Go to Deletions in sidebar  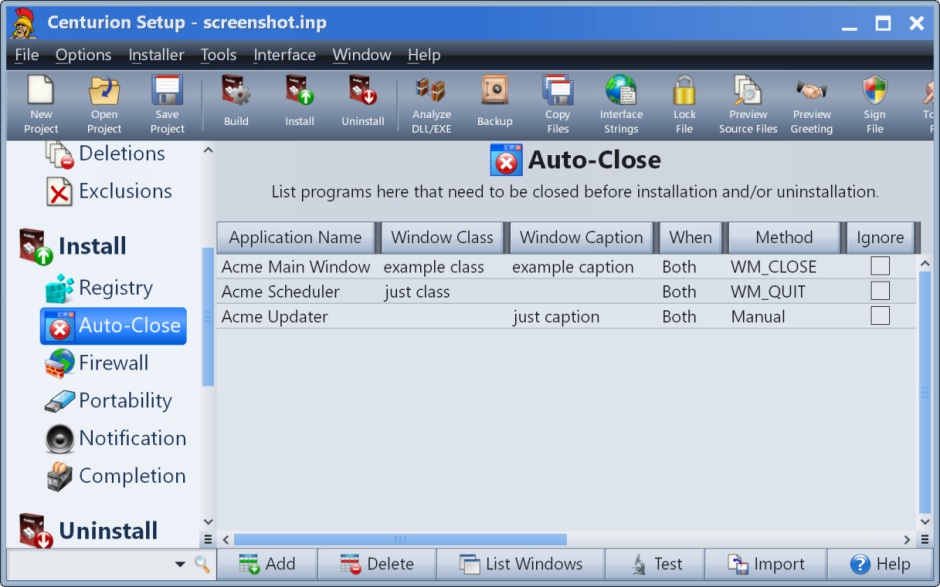pos(106,154)
